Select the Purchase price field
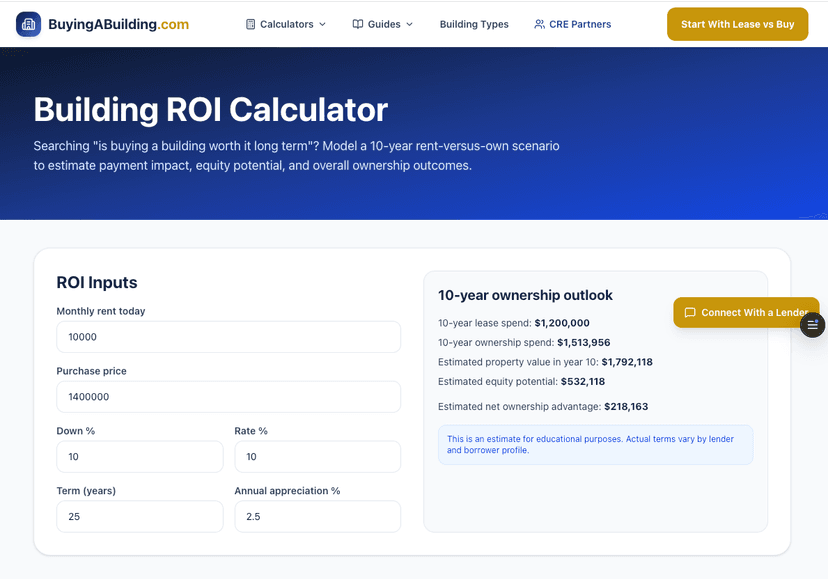The width and height of the screenshot is (828, 579). click(228, 397)
